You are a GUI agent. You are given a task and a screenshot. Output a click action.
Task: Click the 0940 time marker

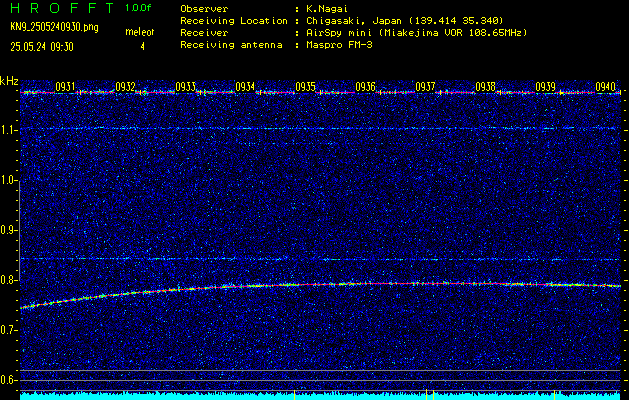(x=605, y=86)
